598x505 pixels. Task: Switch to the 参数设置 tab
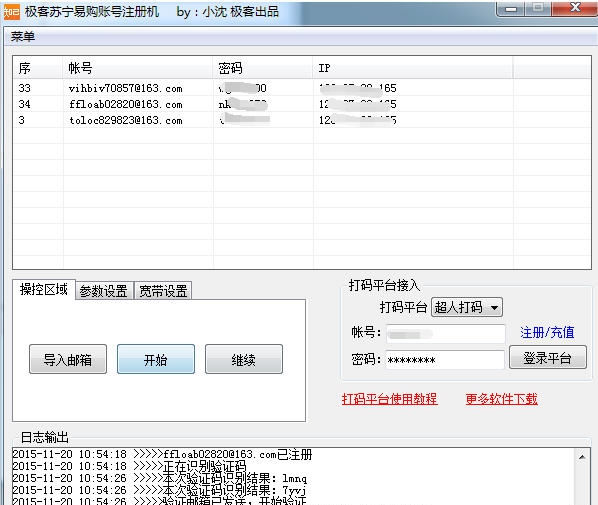[x=103, y=291]
